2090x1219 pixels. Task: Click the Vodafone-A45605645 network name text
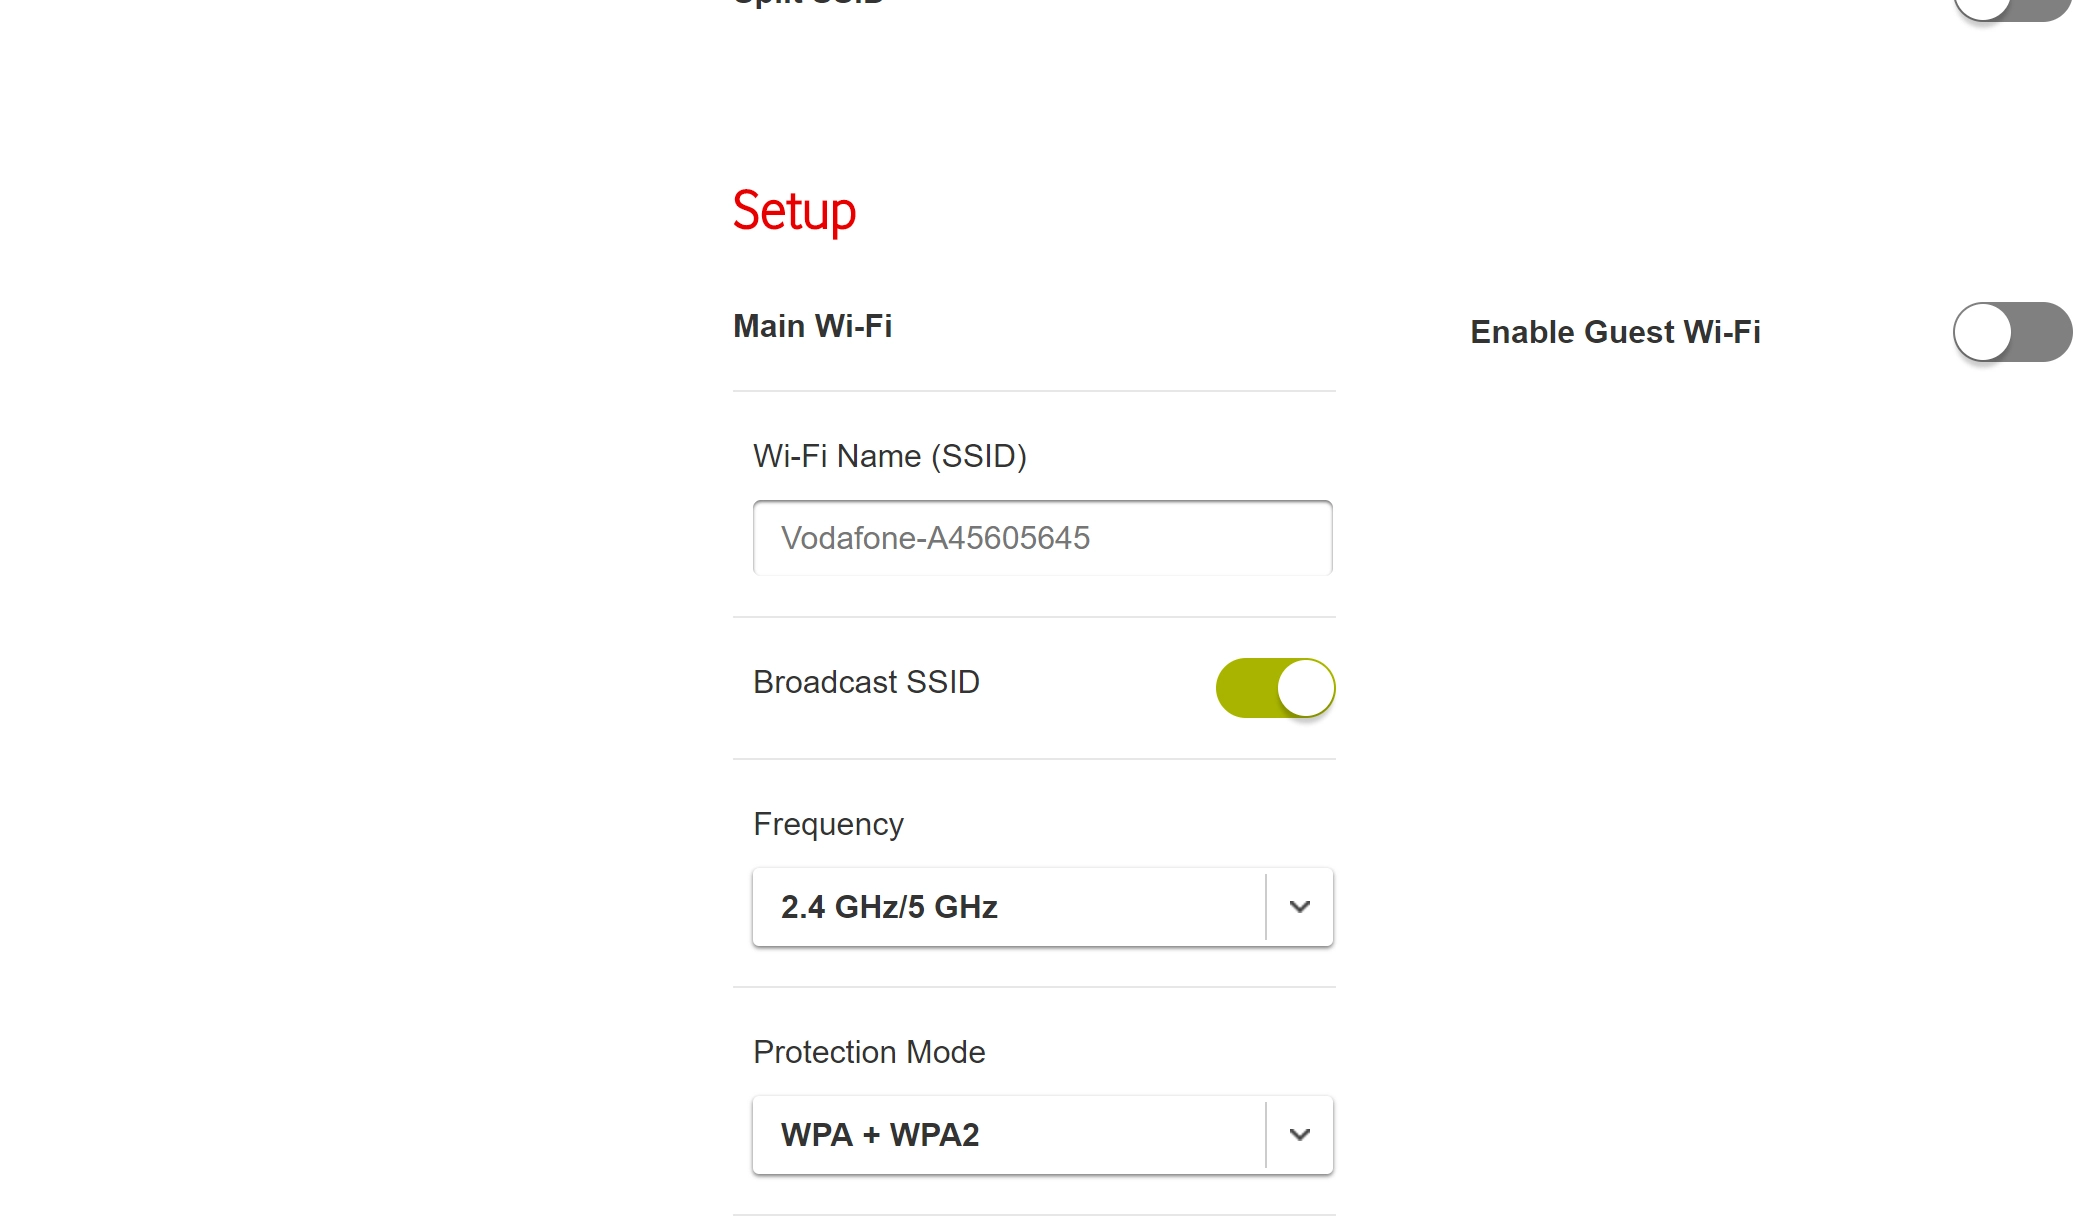coord(935,538)
